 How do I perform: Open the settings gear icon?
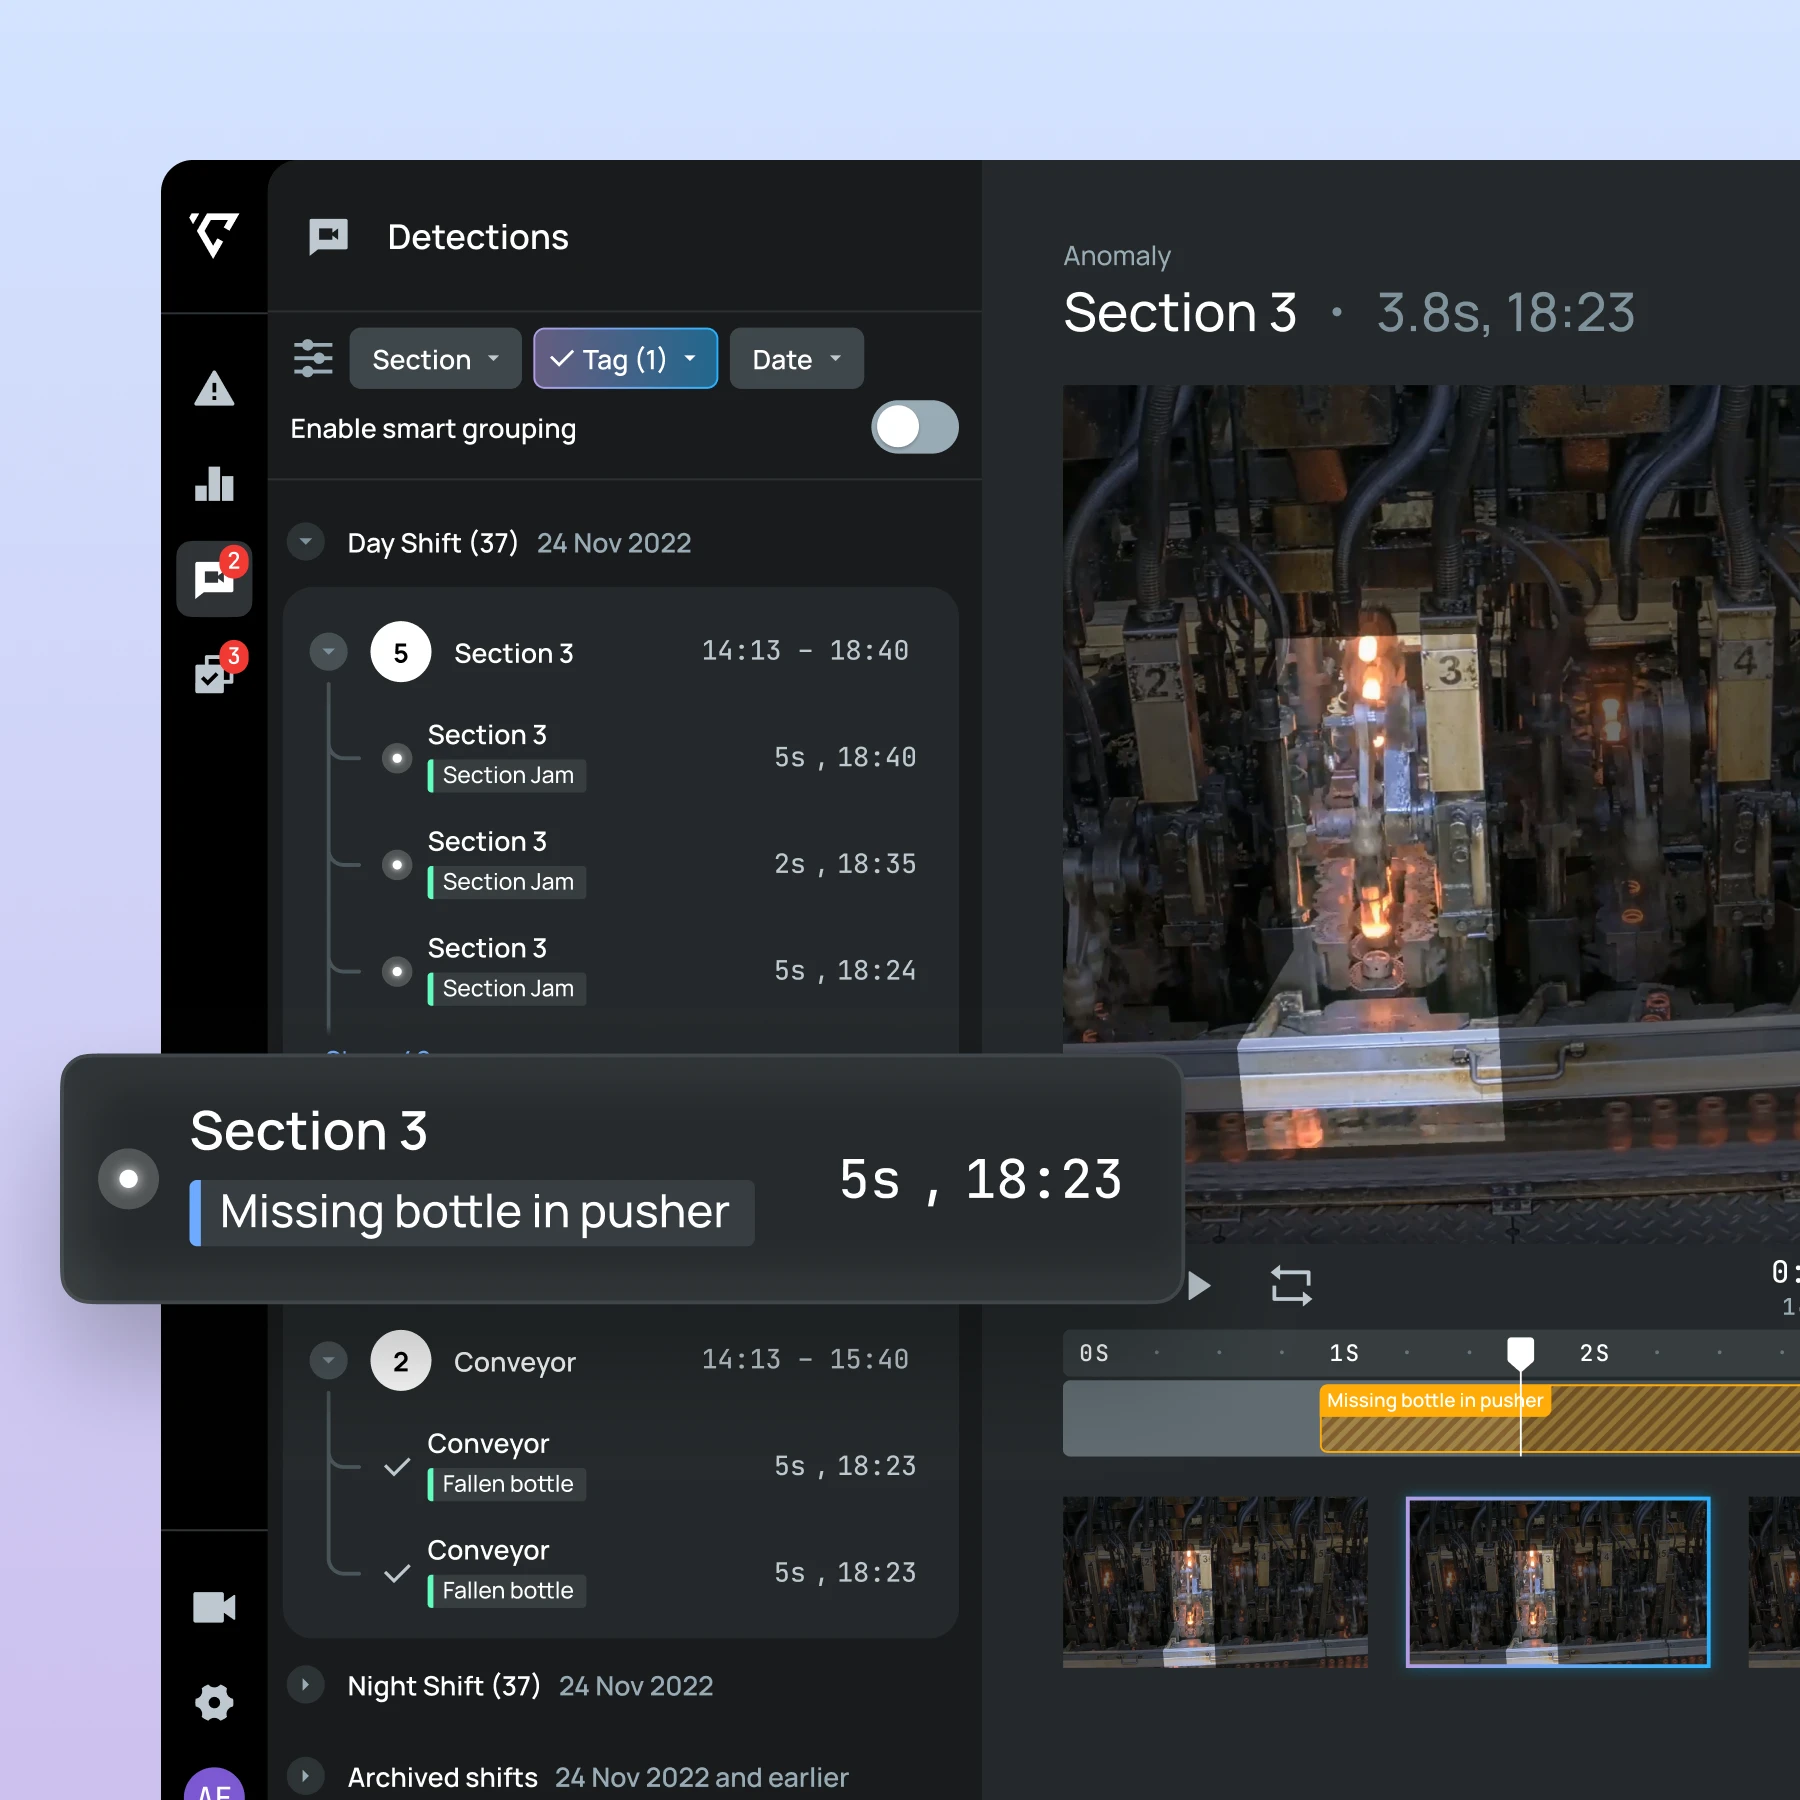[214, 1702]
